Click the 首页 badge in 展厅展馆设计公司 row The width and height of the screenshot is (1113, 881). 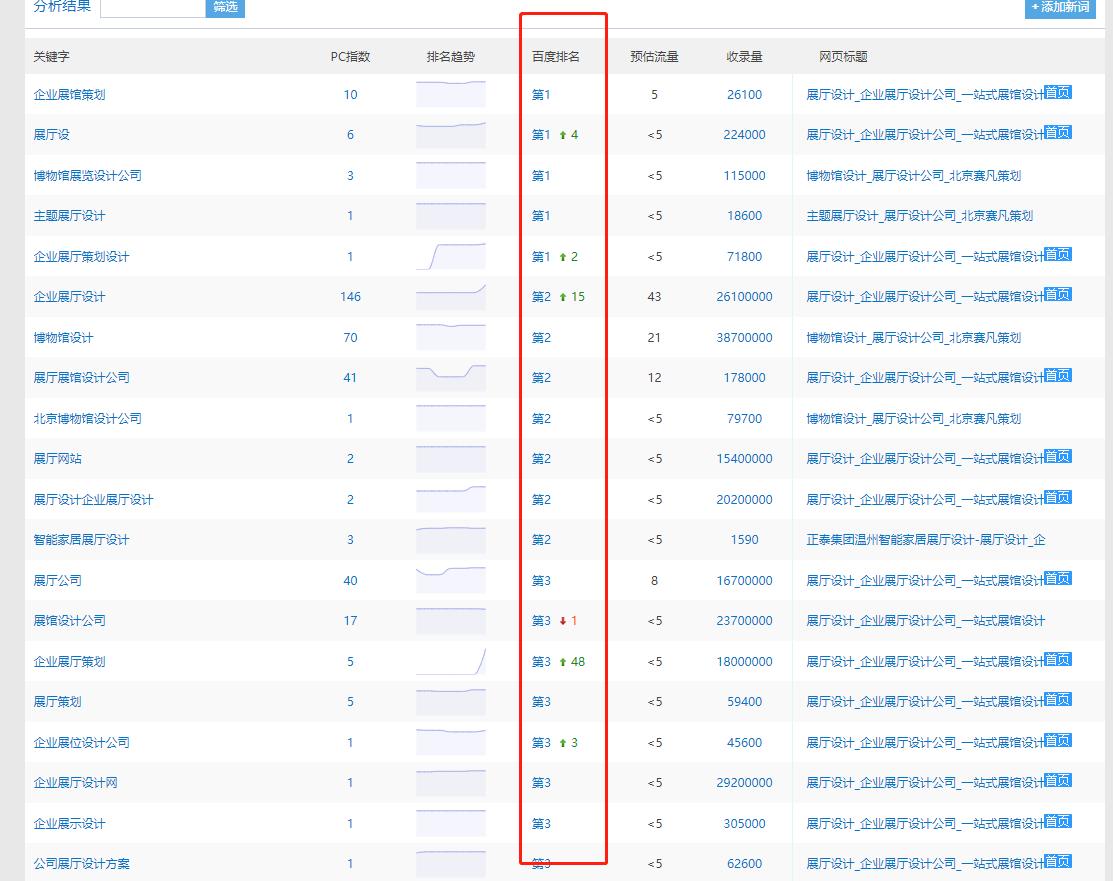click(1058, 376)
